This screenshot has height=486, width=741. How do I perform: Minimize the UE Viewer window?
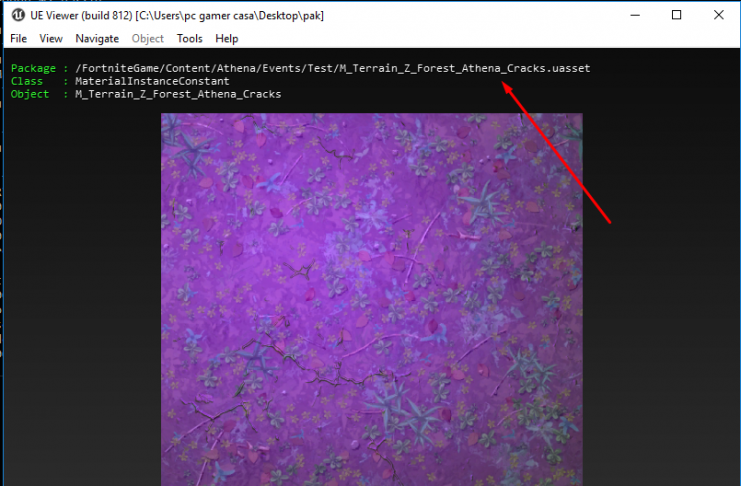pyautogui.click(x=635, y=15)
